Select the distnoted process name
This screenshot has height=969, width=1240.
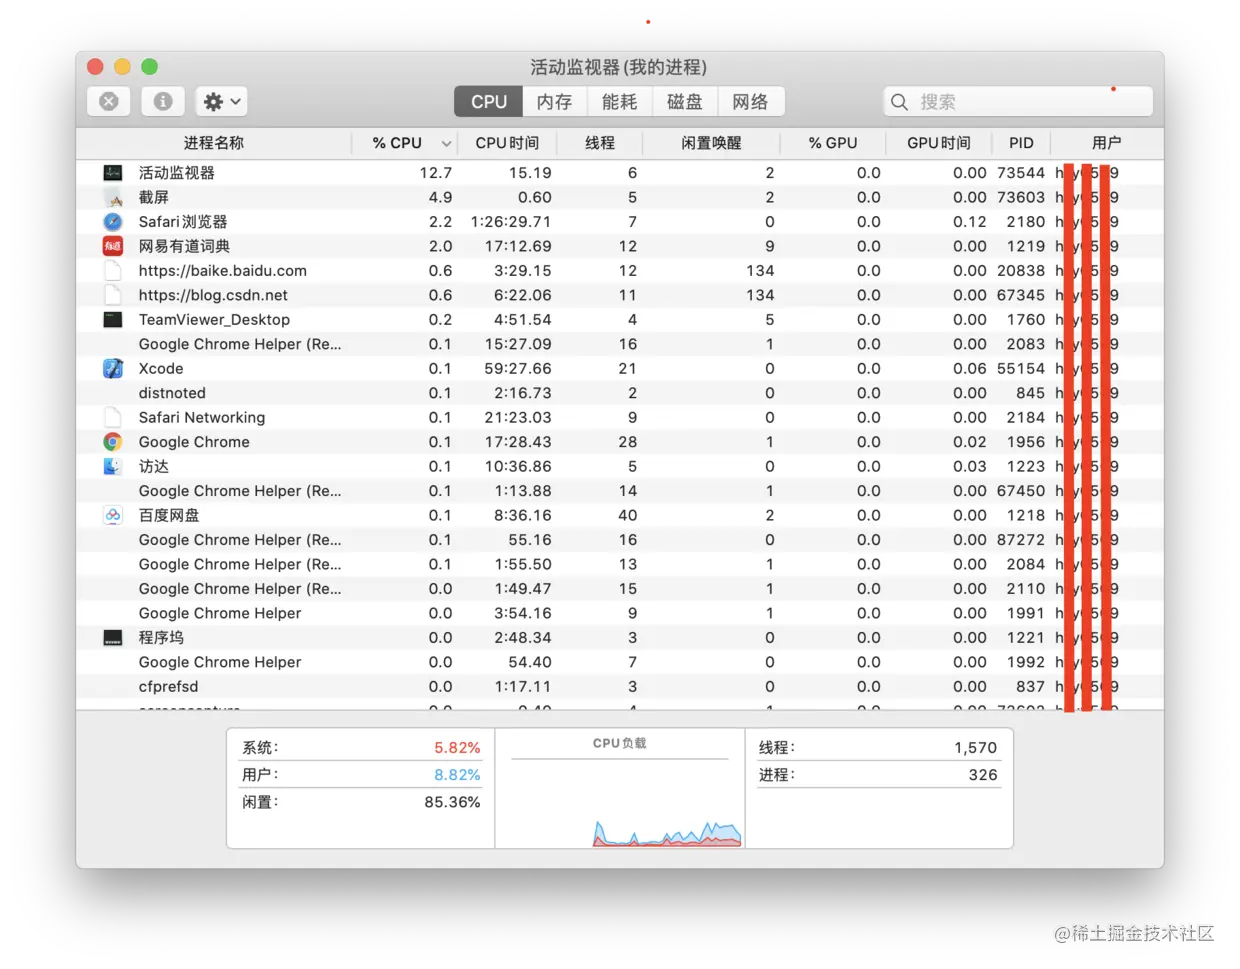pos(172,393)
